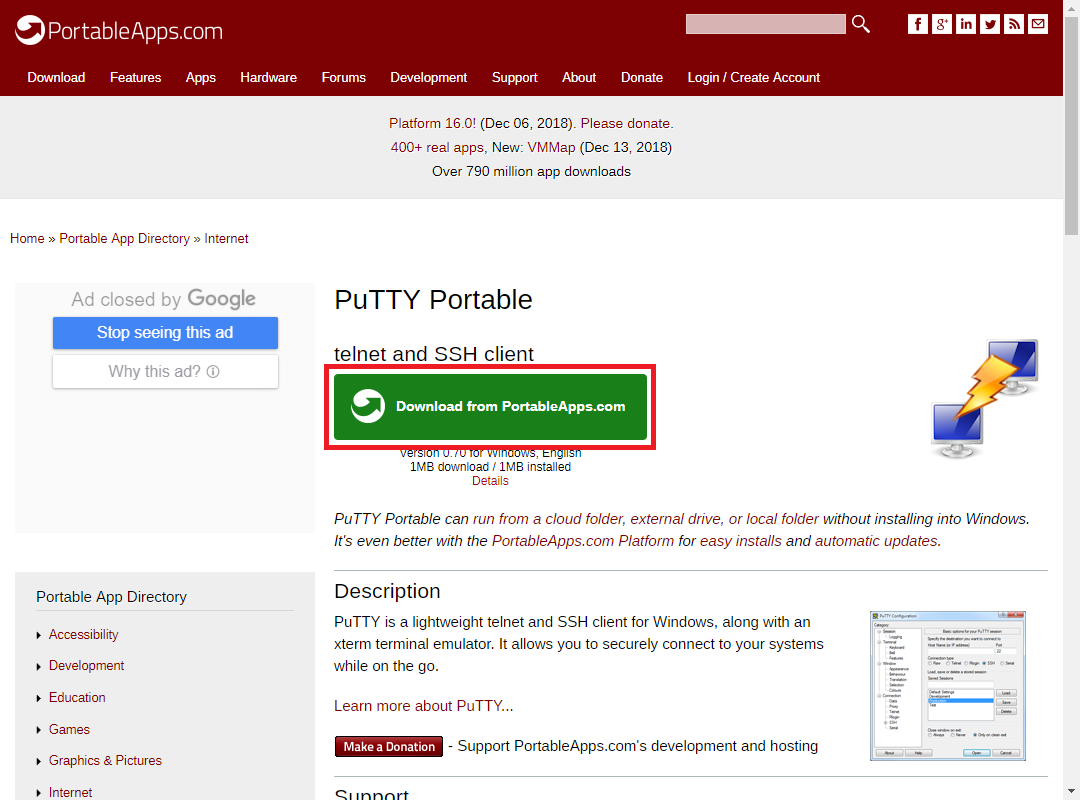Open the Forums menu
The height and width of the screenshot is (800, 1080).
click(344, 77)
